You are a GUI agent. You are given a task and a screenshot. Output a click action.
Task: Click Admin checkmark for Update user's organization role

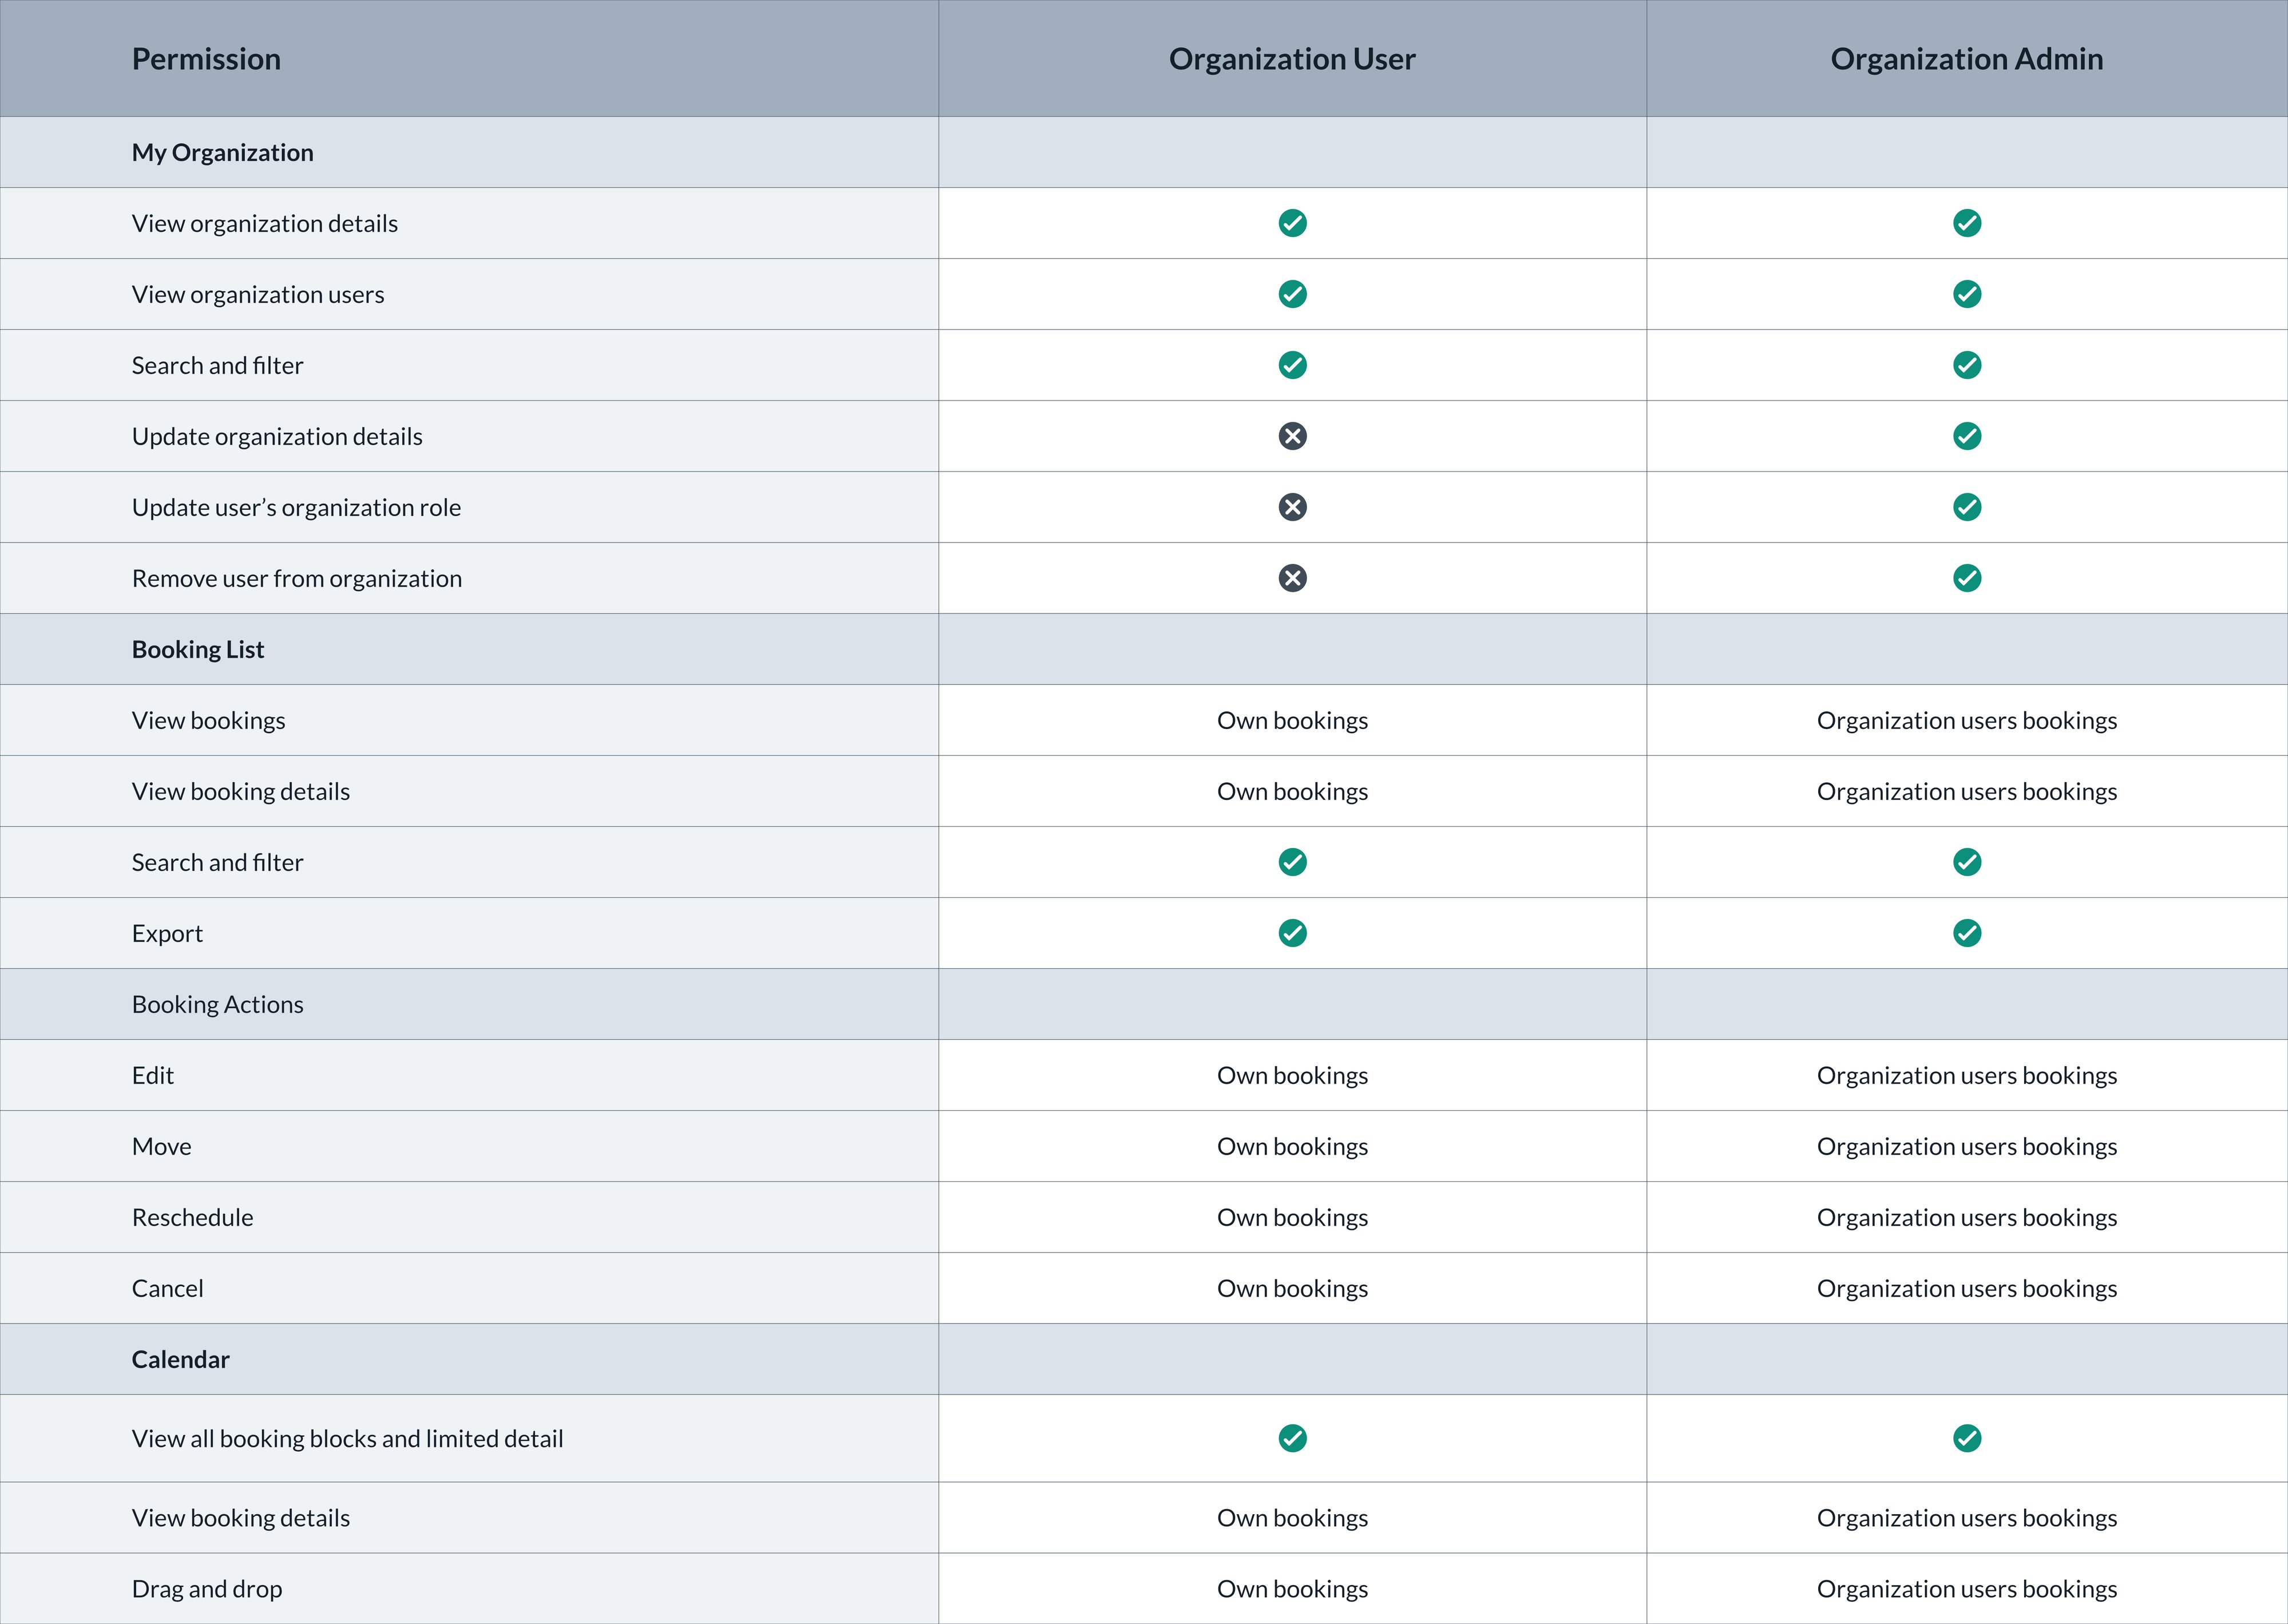tap(1966, 507)
